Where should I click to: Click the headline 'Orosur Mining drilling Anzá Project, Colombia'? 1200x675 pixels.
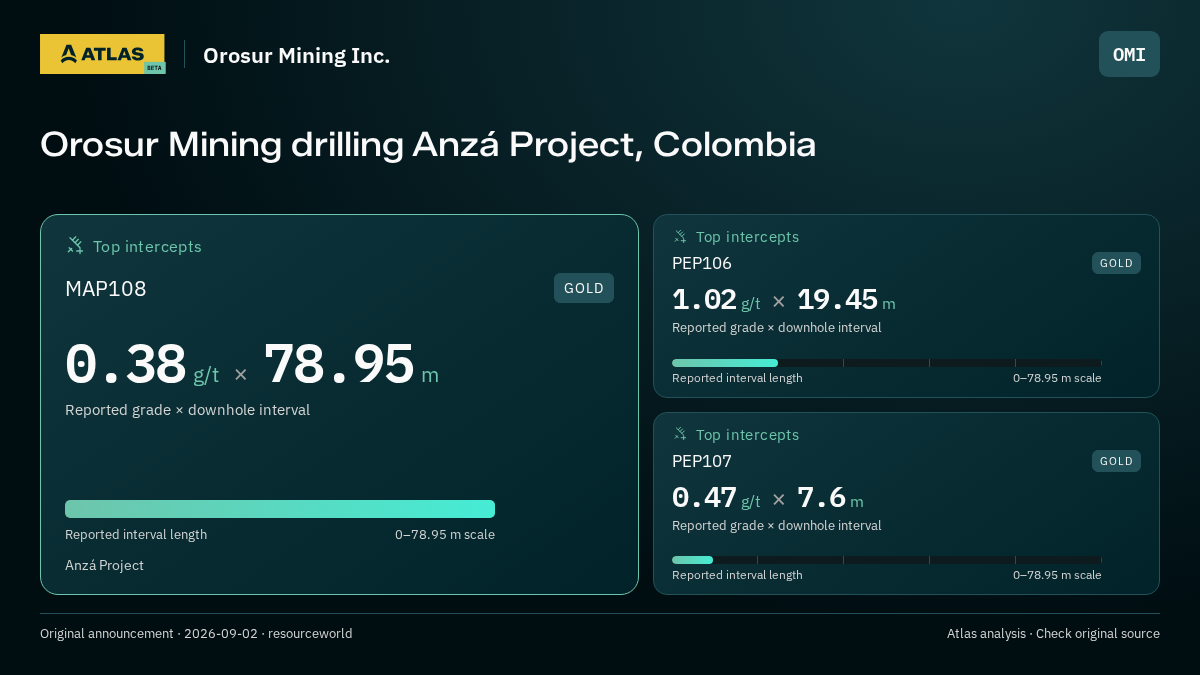pyautogui.click(x=428, y=144)
